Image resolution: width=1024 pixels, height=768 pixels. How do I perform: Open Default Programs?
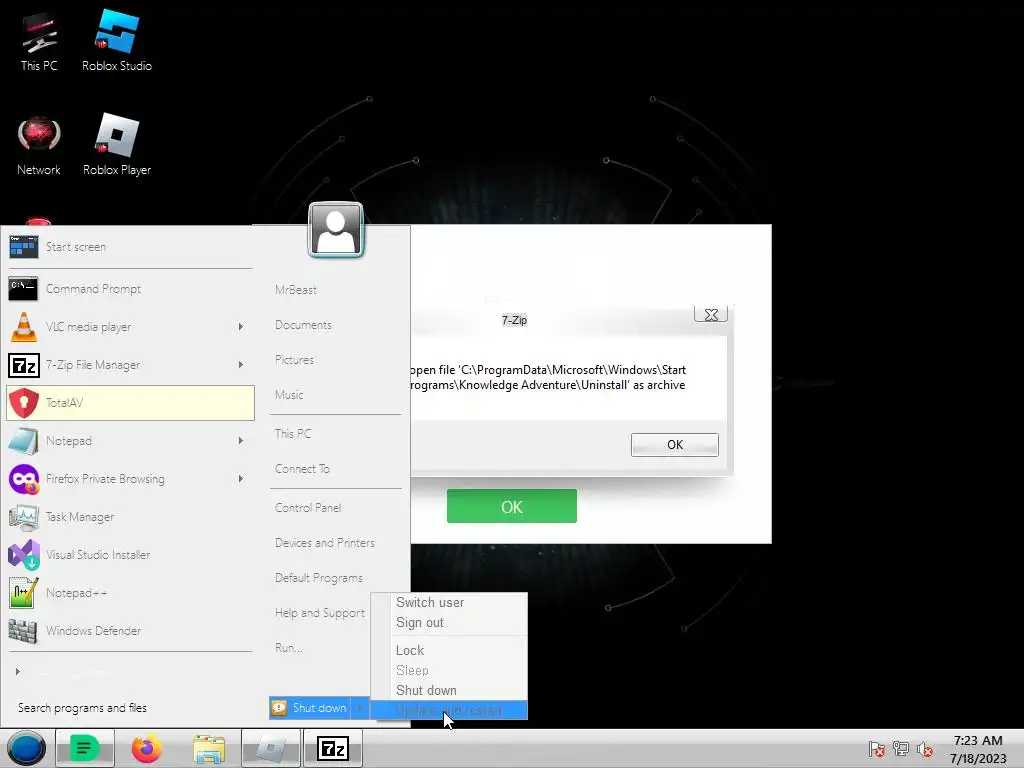(319, 578)
